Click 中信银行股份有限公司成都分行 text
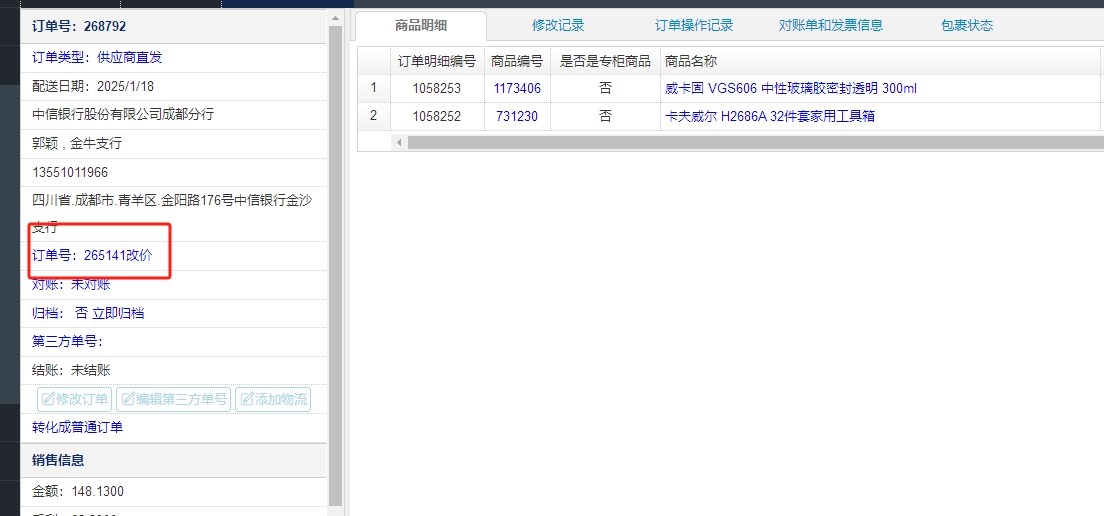Viewport: 1104px width, 516px height. point(123,114)
